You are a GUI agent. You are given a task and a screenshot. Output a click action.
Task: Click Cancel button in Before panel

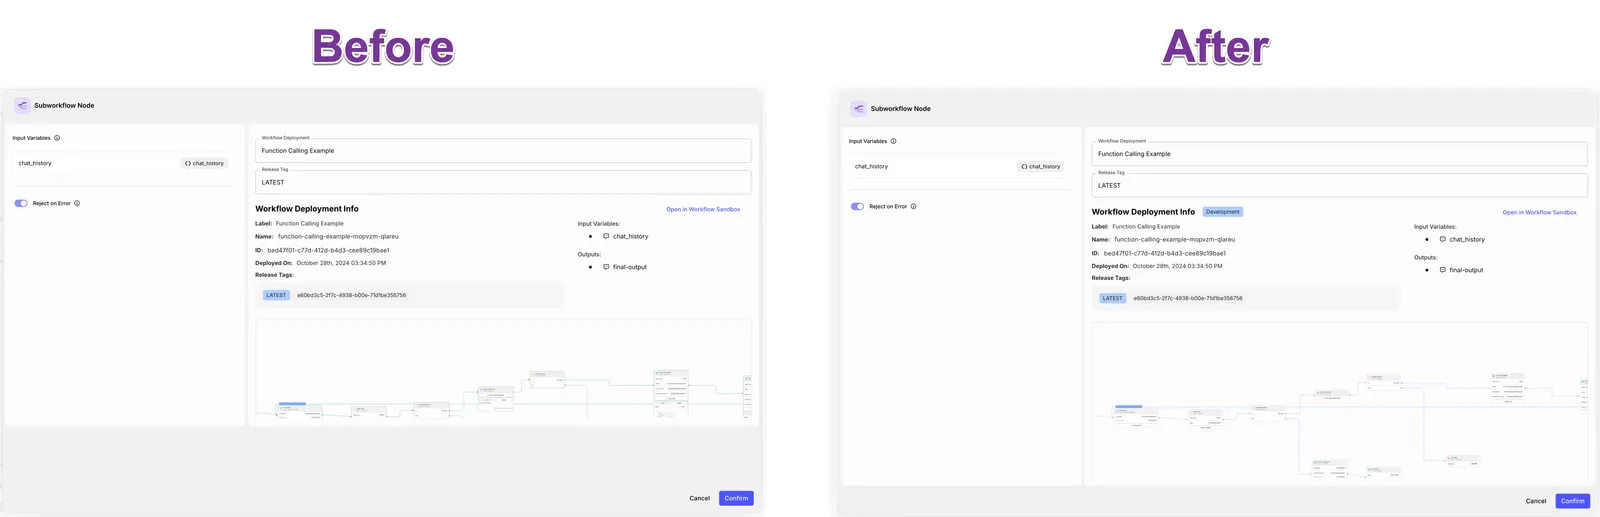pos(700,498)
